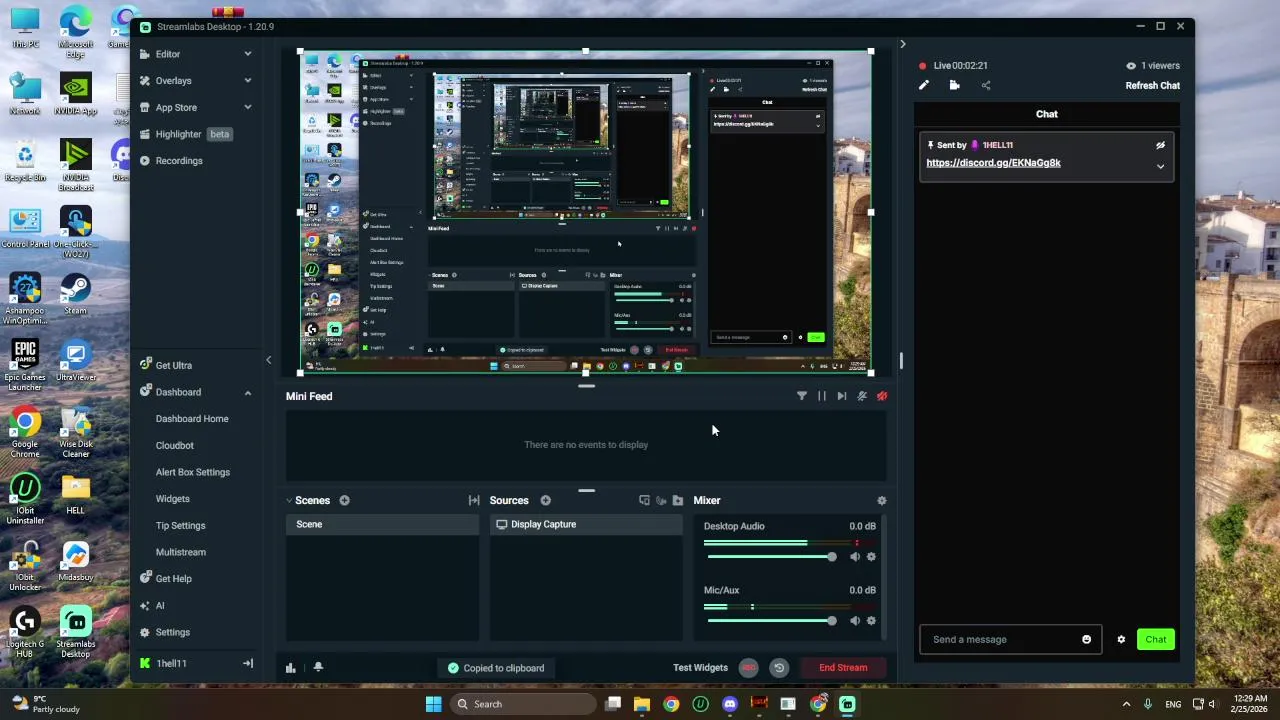Toggle the REC recording button

(x=749, y=668)
